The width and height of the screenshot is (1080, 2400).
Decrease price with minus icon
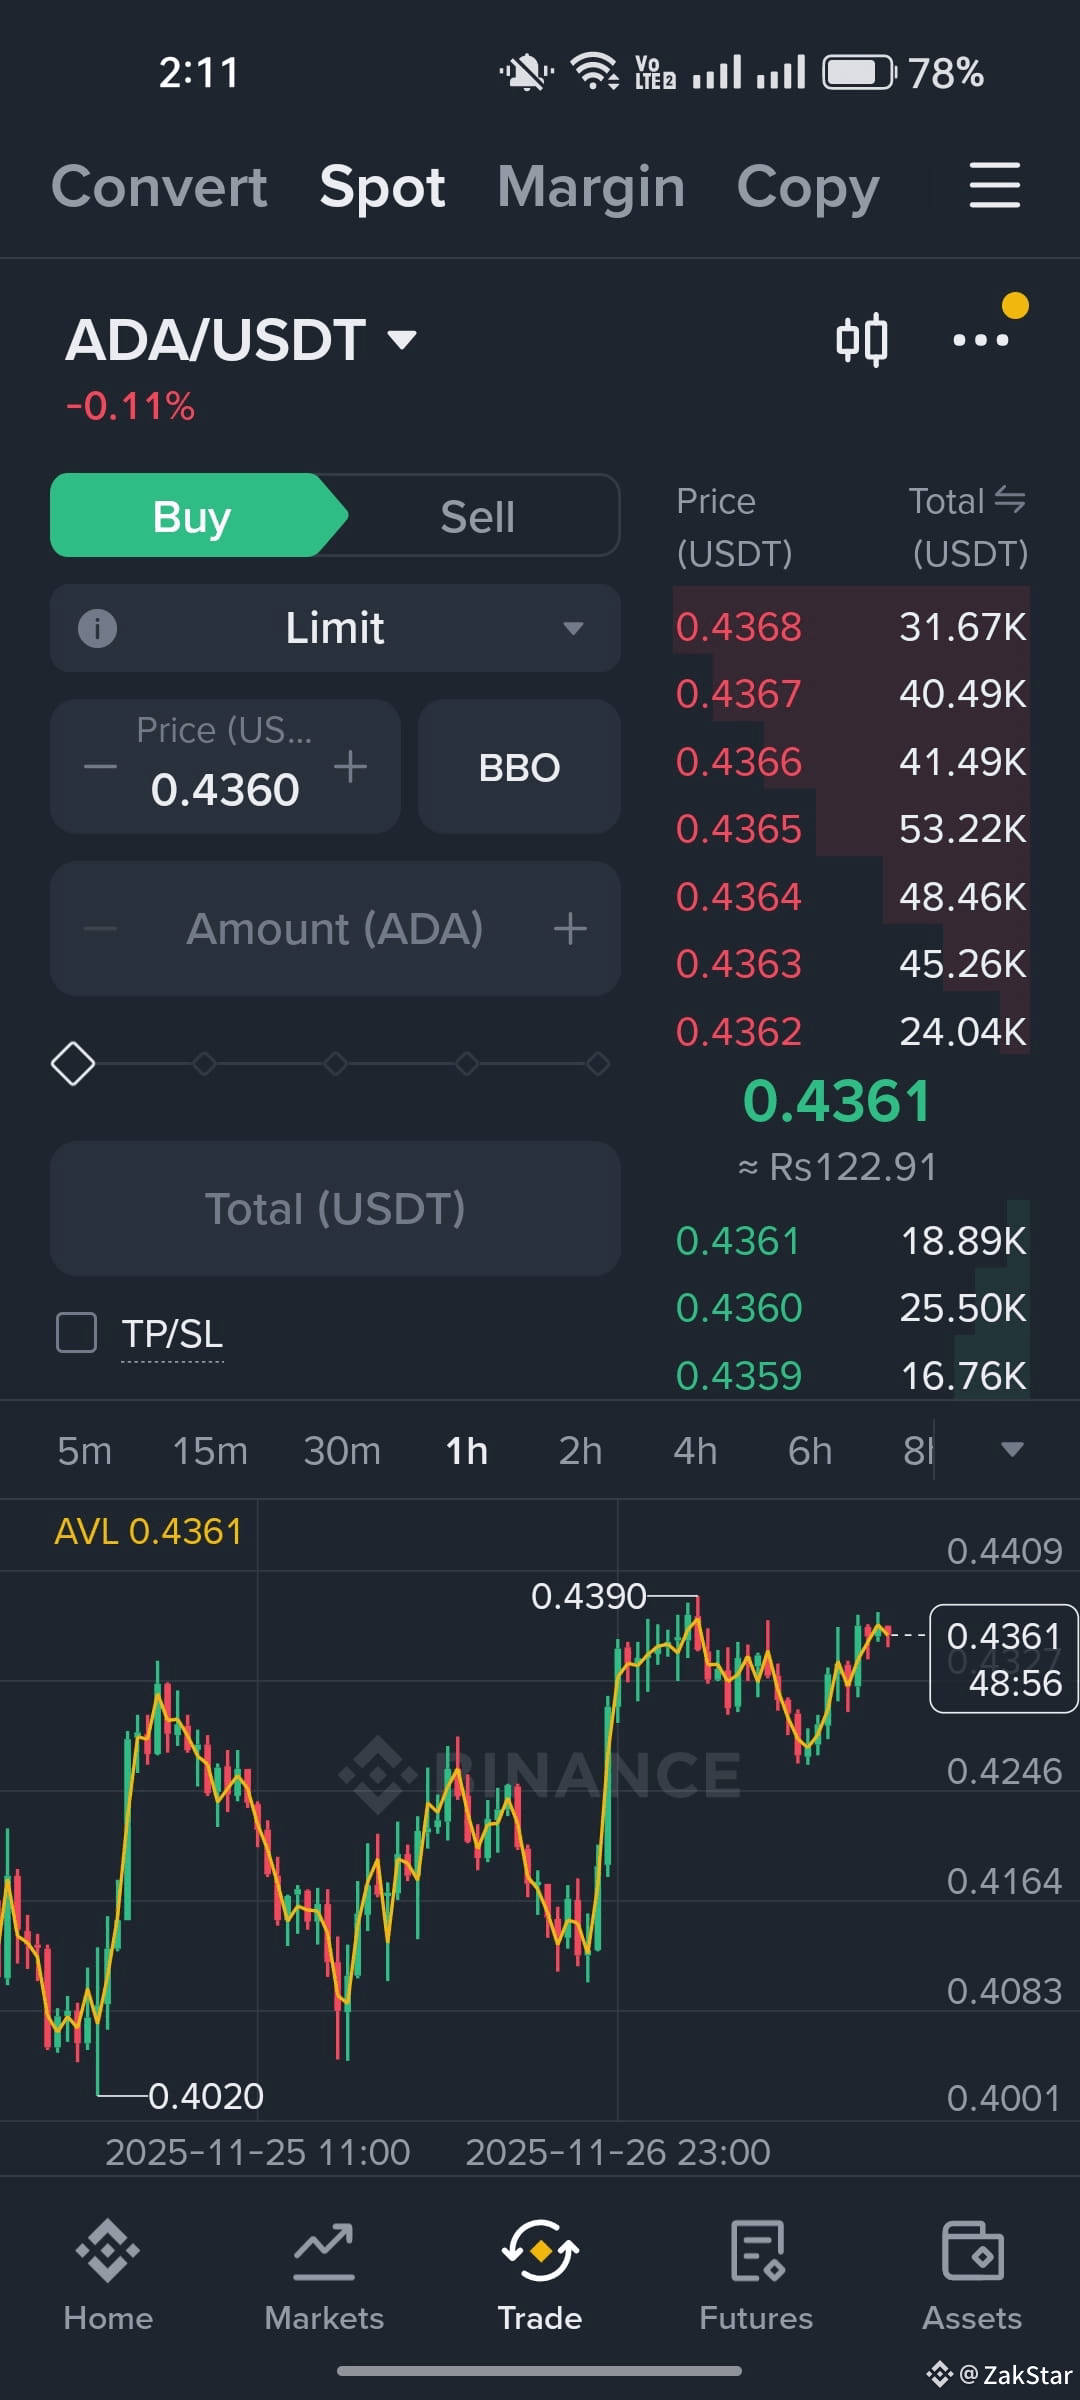[x=100, y=768]
